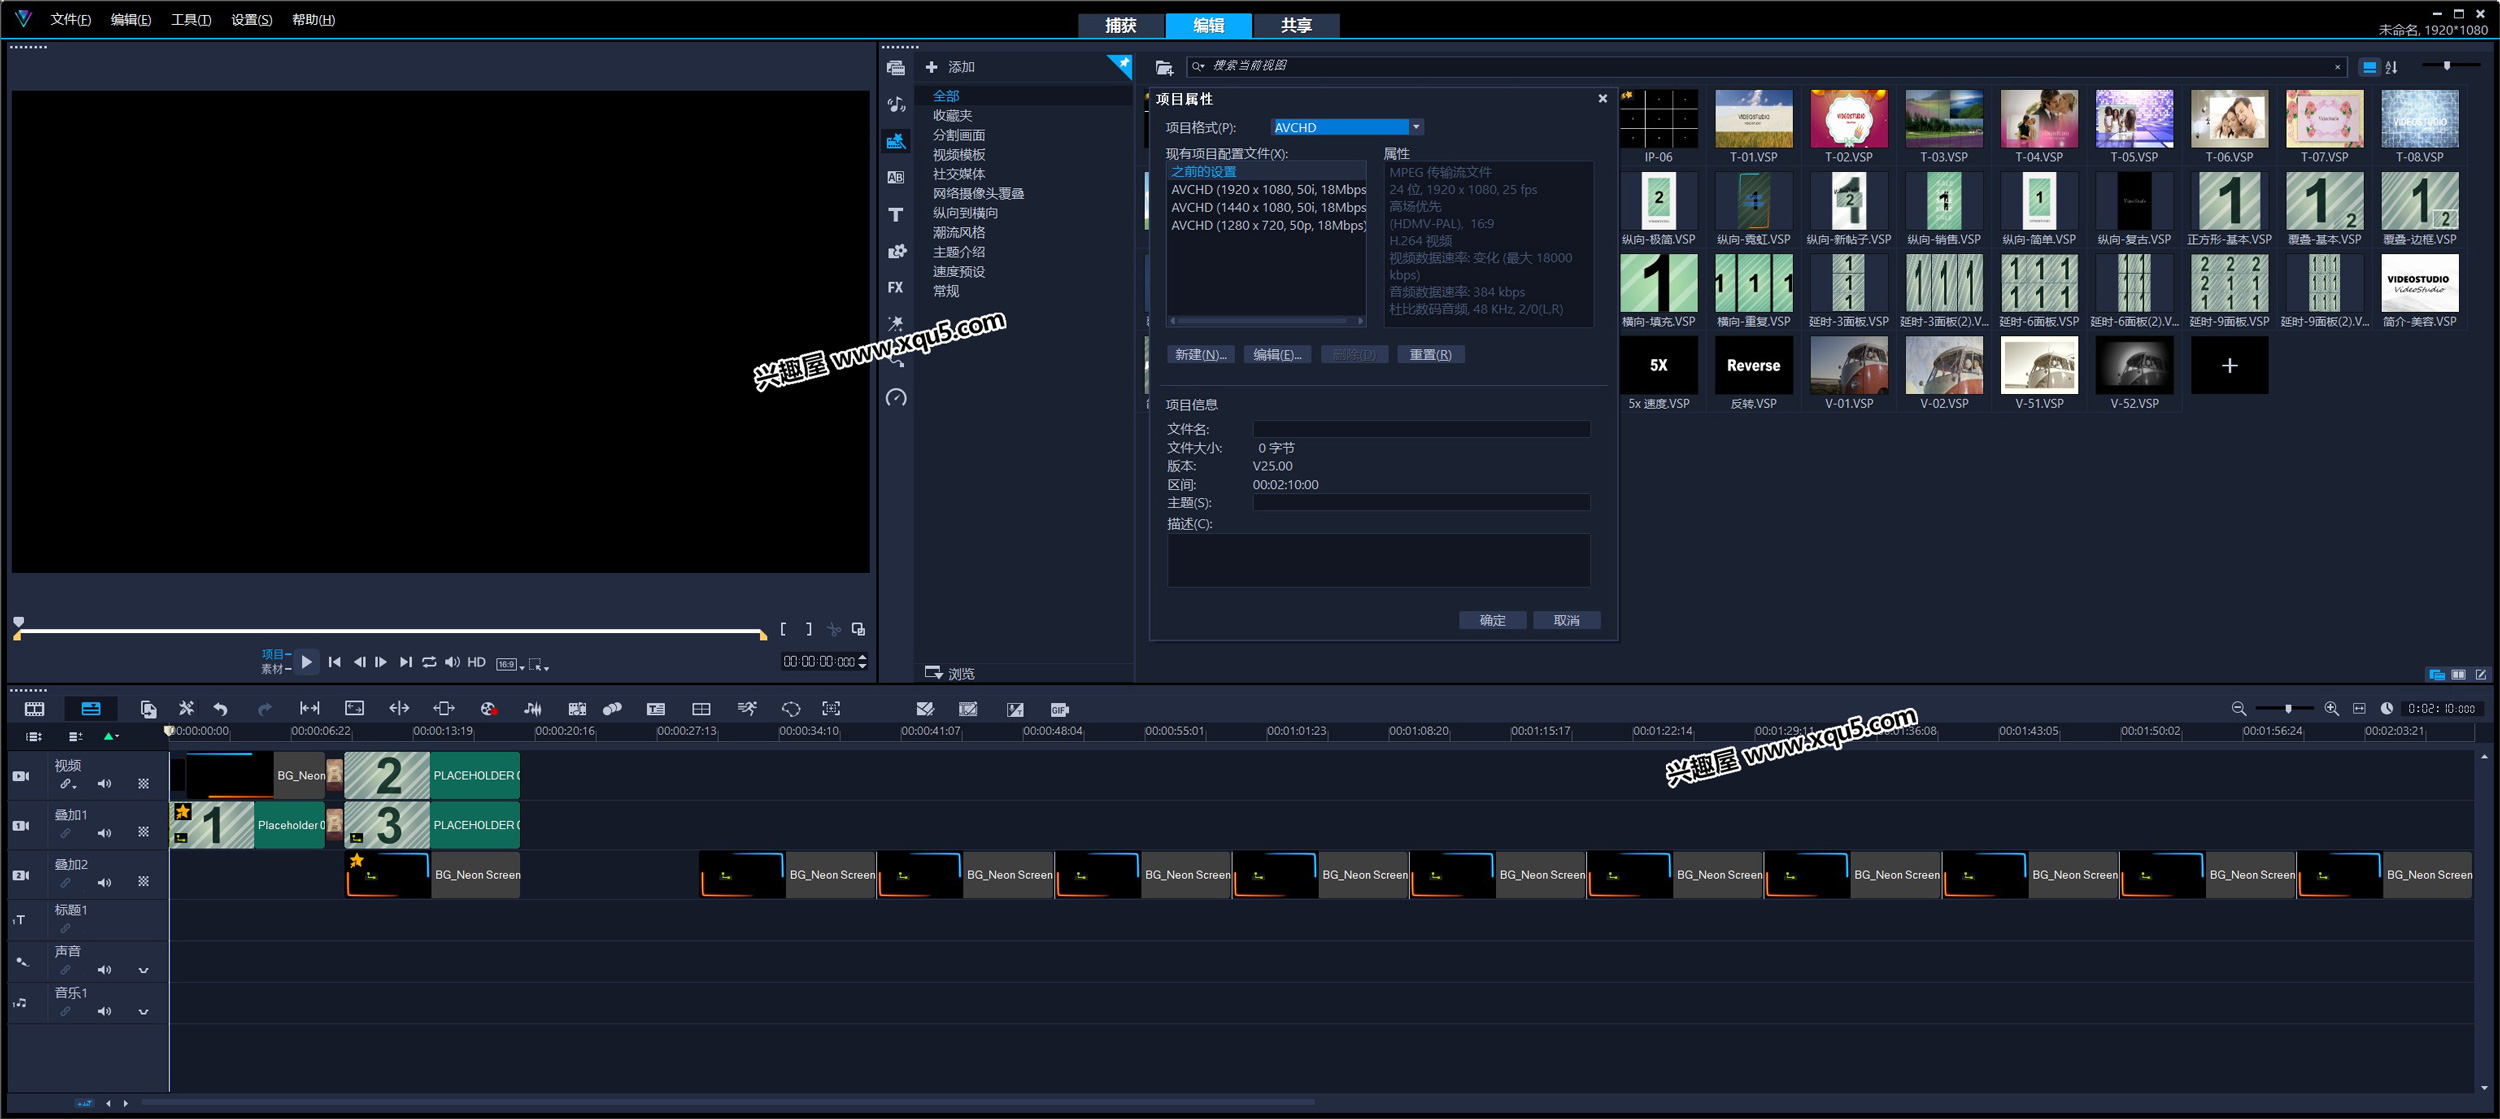Select AVCHD (1440 x 1080, 50i, 18Mbps) profile
Screen dimensions: 2500x1119
click(1267, 207)
